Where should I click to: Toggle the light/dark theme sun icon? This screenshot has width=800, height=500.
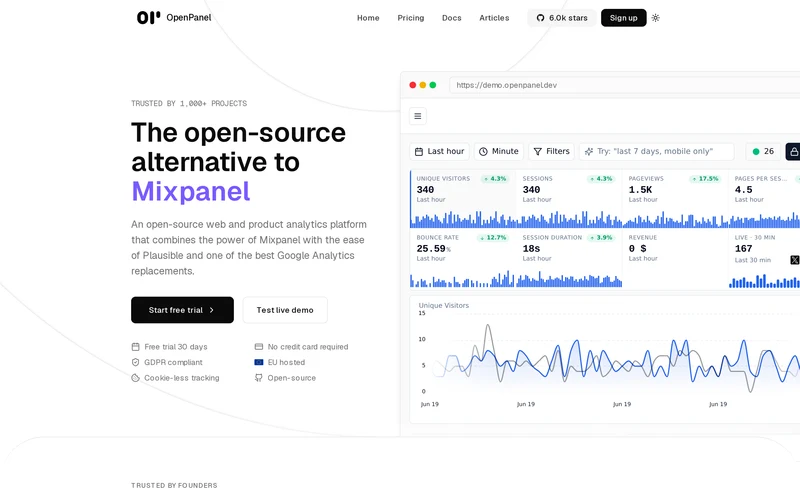pyautogui.click(x=656, y=18)
